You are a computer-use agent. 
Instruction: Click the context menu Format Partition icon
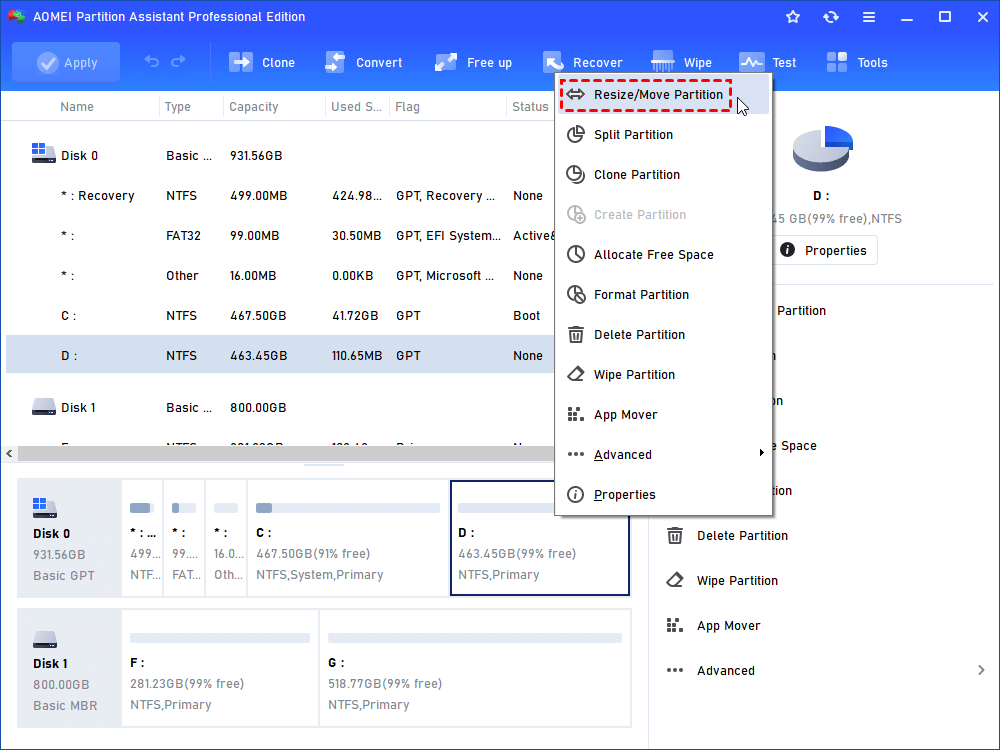tap(576, 294)
